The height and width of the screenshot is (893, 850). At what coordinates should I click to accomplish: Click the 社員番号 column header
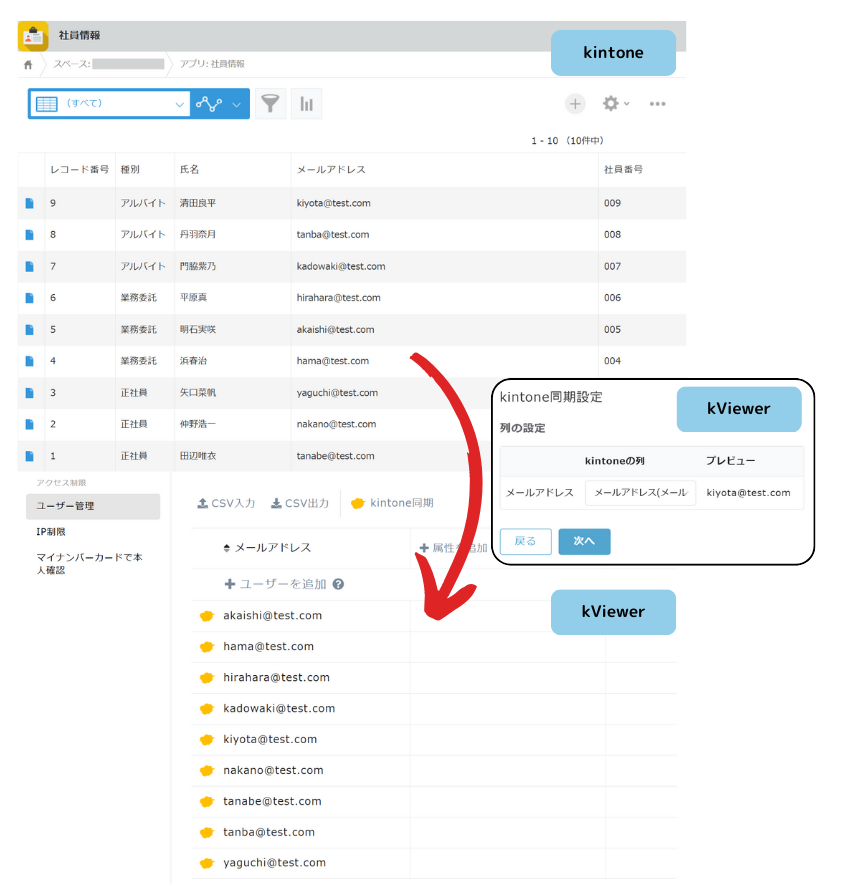pos(623,170)
